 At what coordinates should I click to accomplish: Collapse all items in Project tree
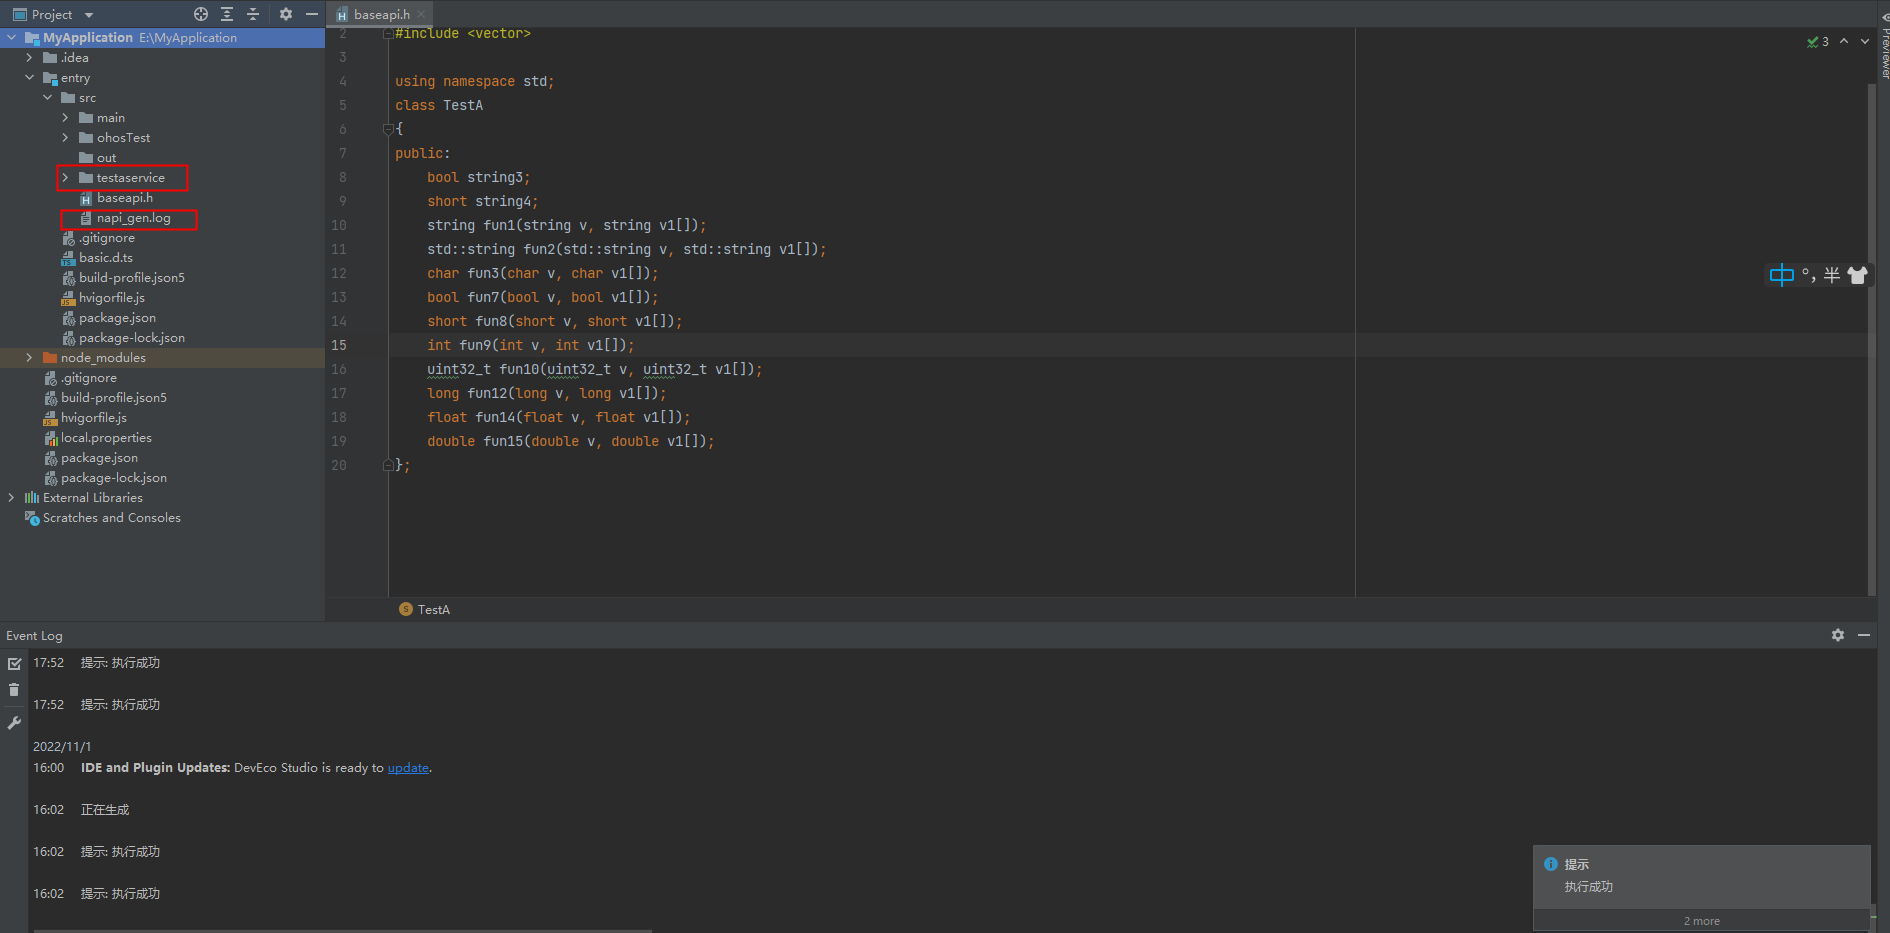(x=253, y=14)
